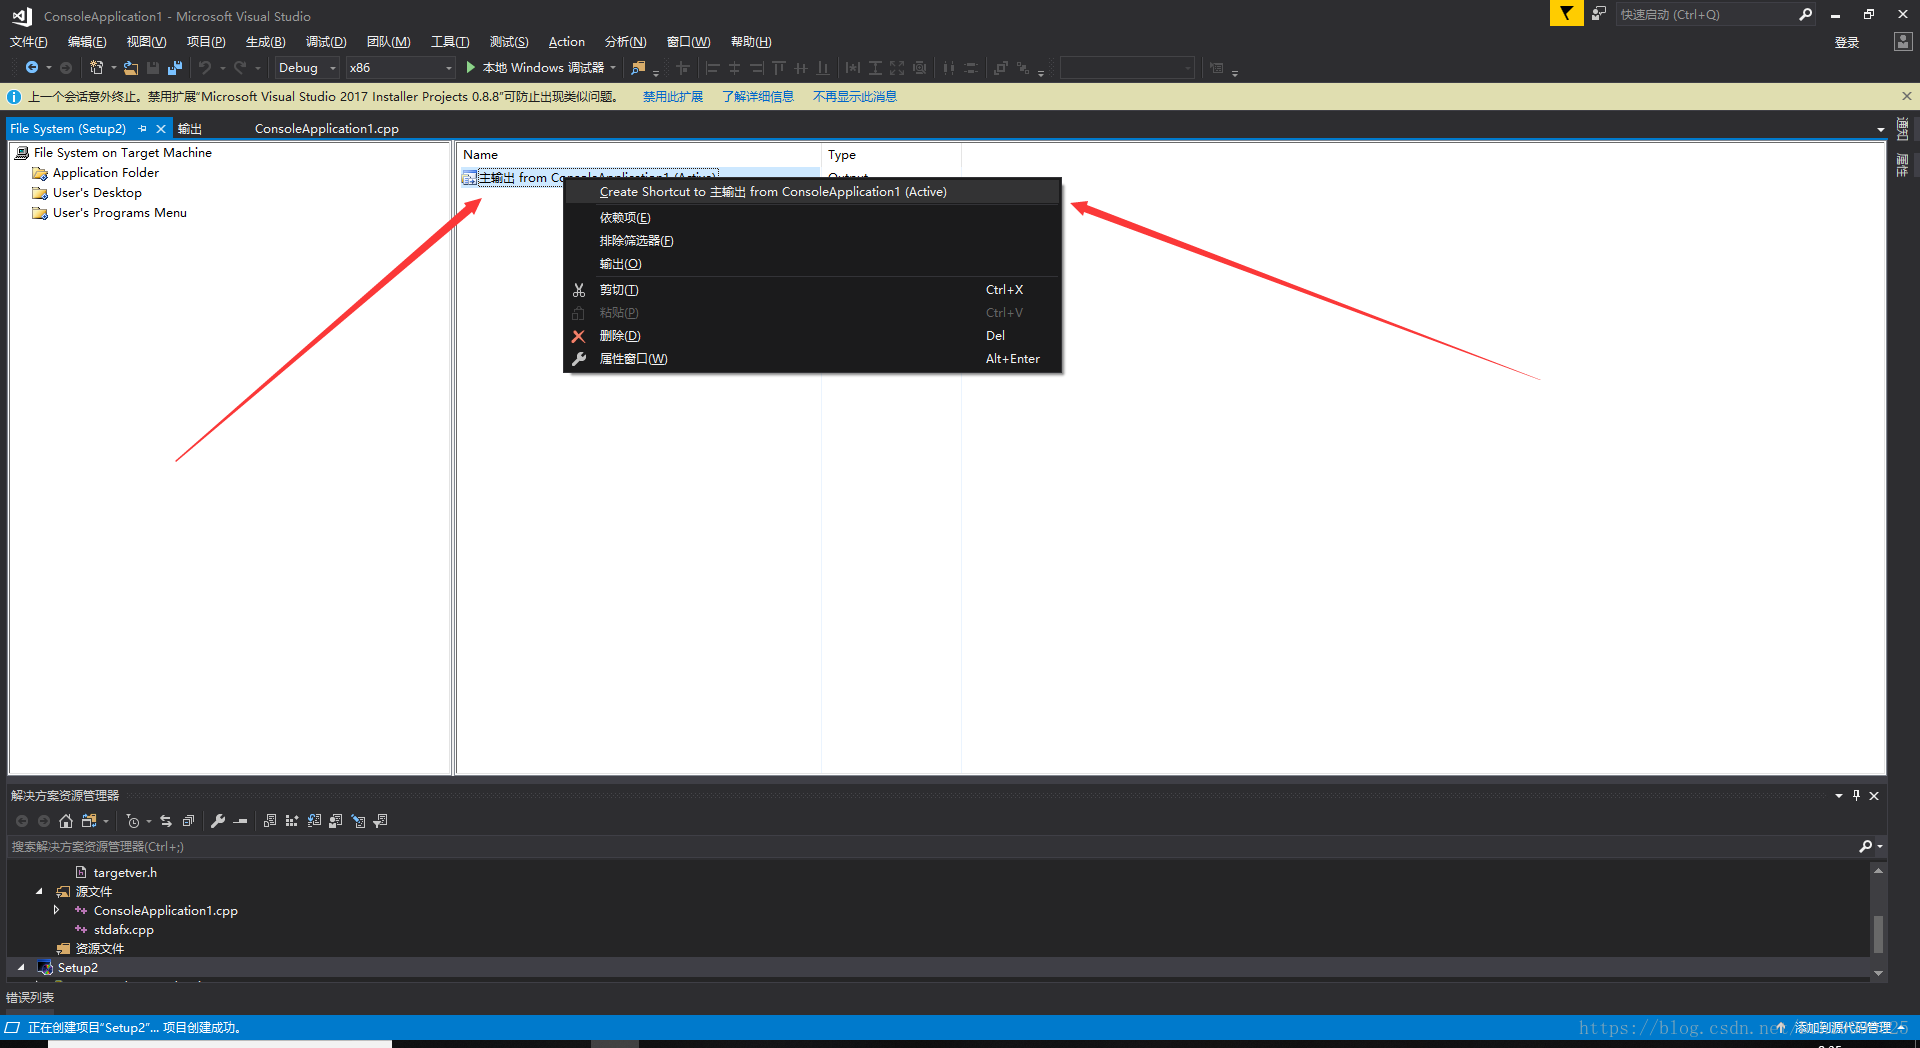
Task: Click Solution Explorer home icon
Action: pyautogui.click(x=66, y=821)
